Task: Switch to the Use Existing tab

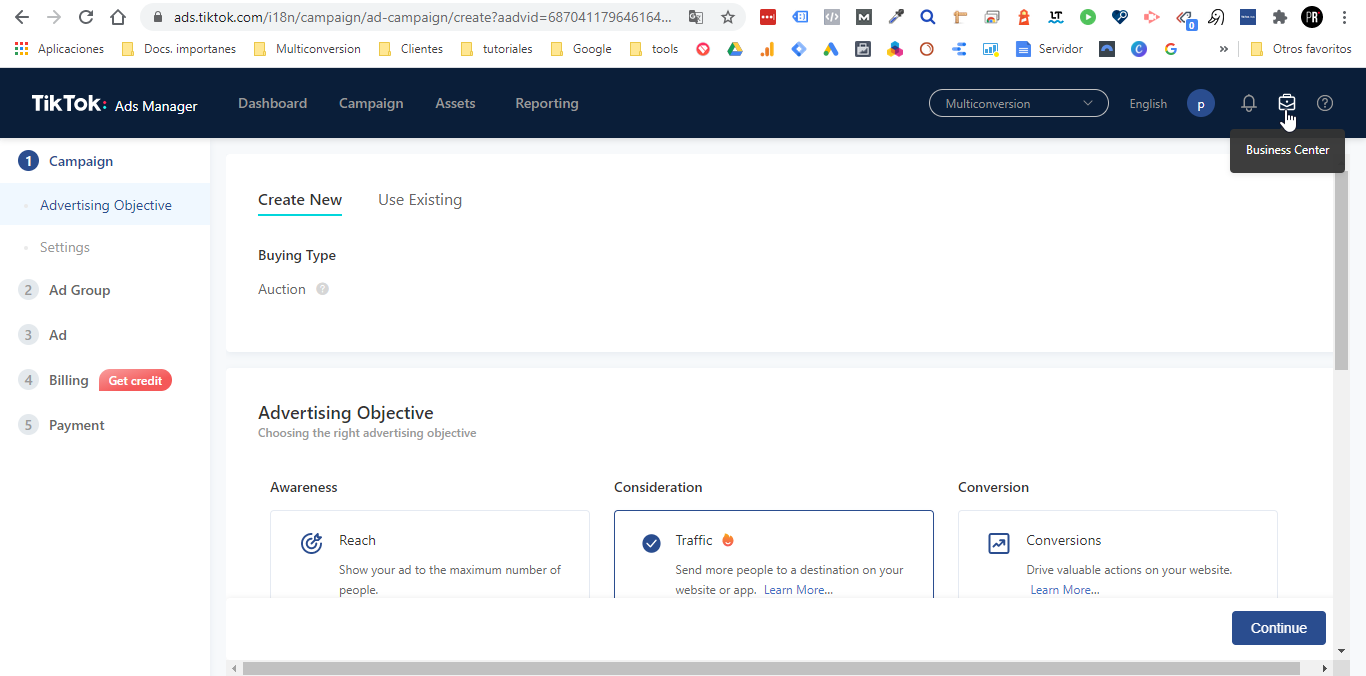Action: coord(420,200)
